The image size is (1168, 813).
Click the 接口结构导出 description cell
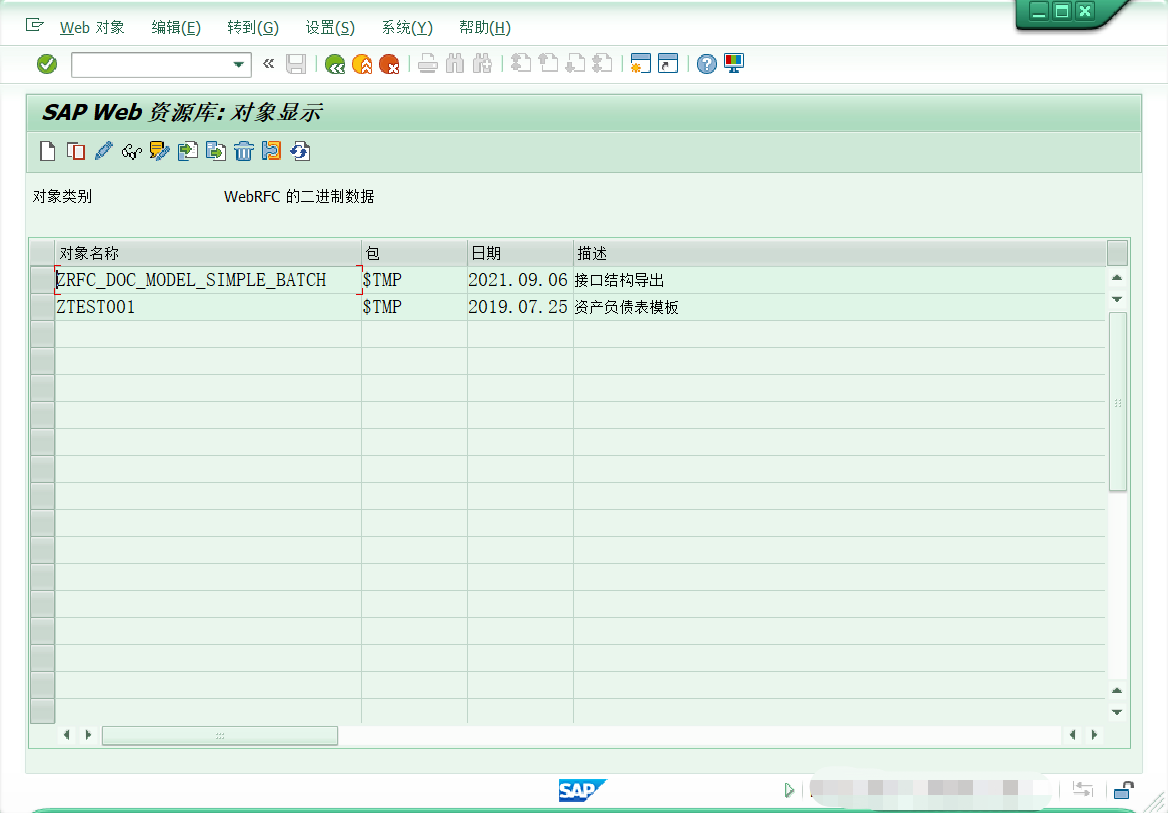840,280
